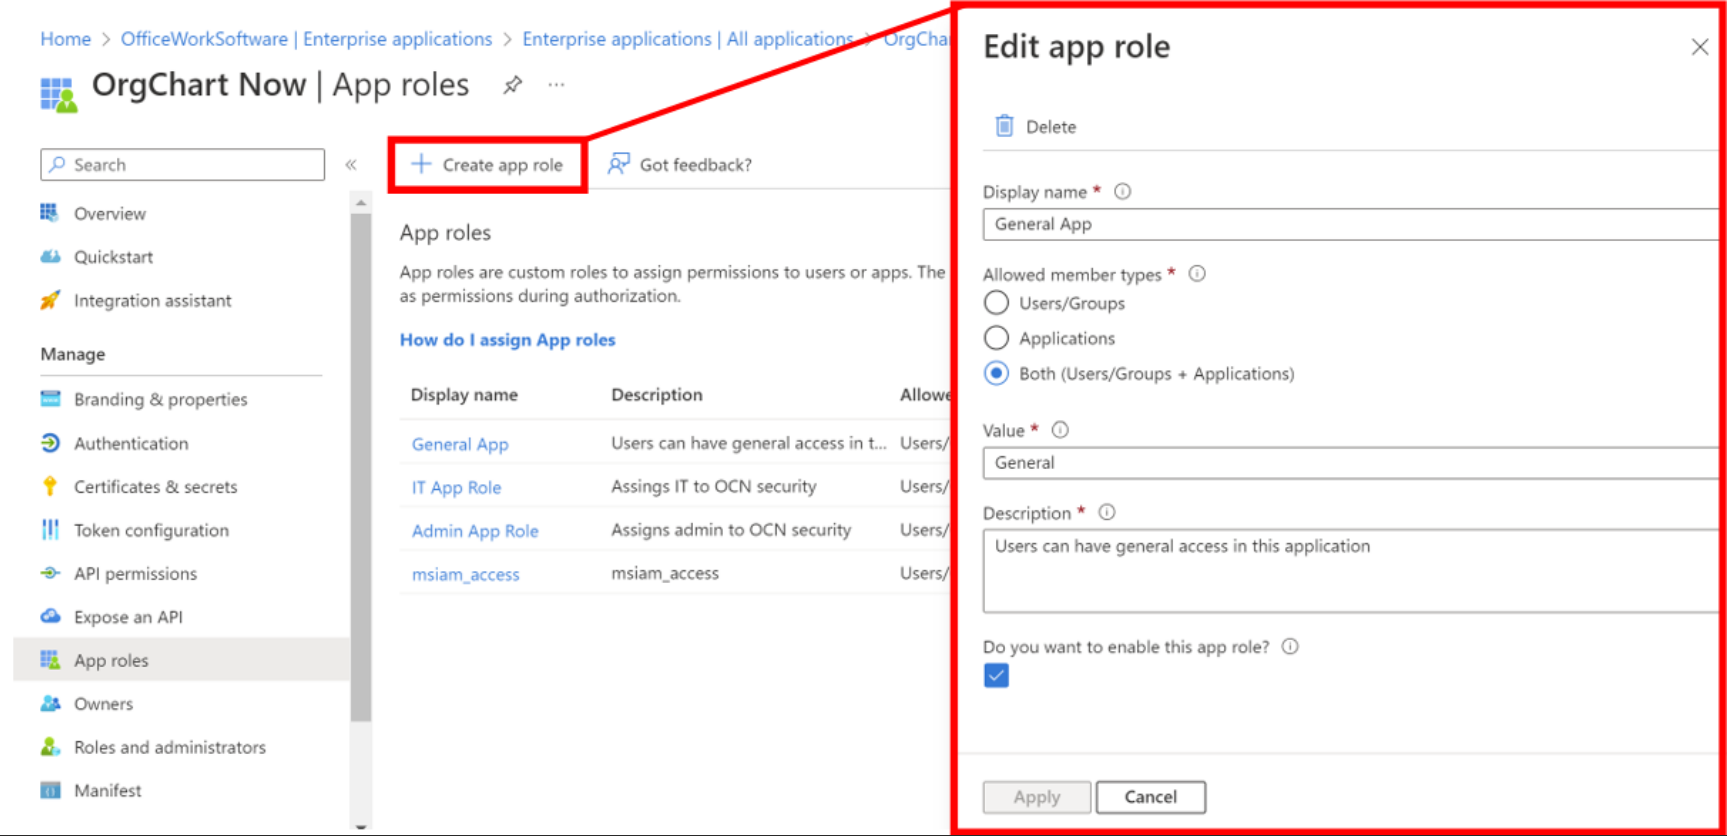
Task: Open the Admin App Role
Action: click(475, 531)
